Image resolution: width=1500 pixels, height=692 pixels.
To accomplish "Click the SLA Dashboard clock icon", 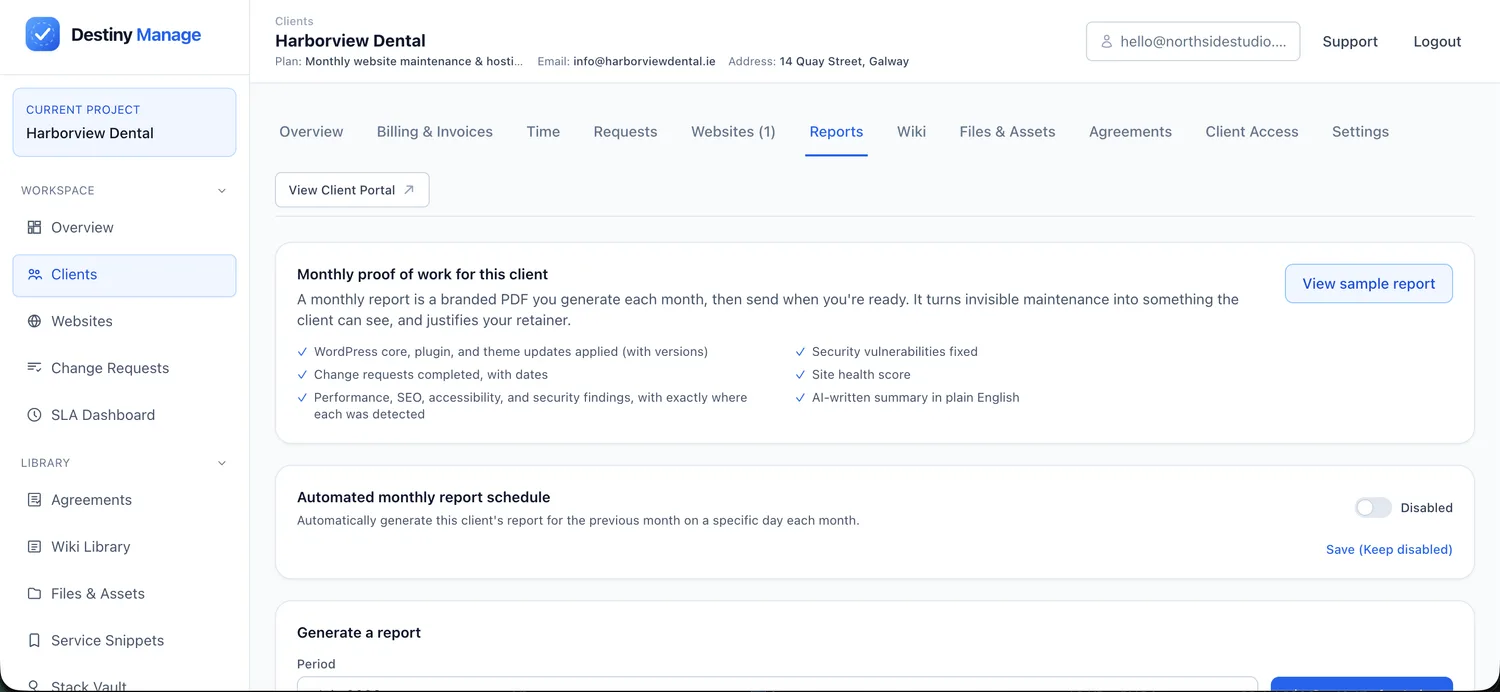I will click(34, 415).
